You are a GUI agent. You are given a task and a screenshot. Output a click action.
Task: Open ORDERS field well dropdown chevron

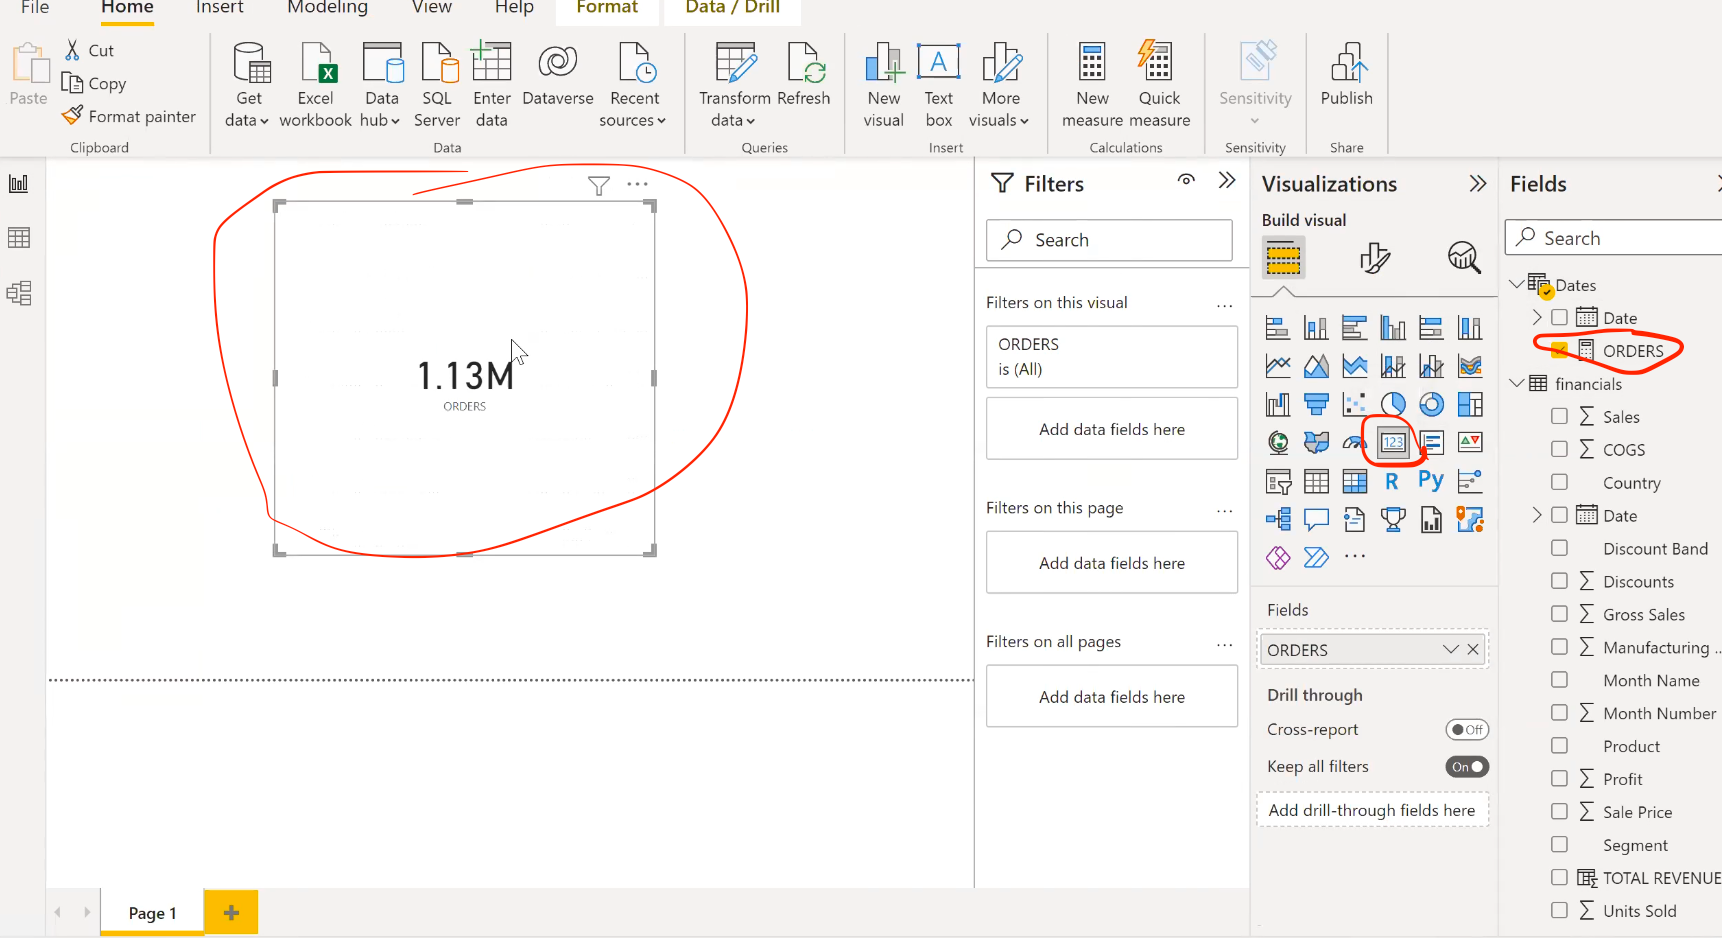click(1450, 650)
